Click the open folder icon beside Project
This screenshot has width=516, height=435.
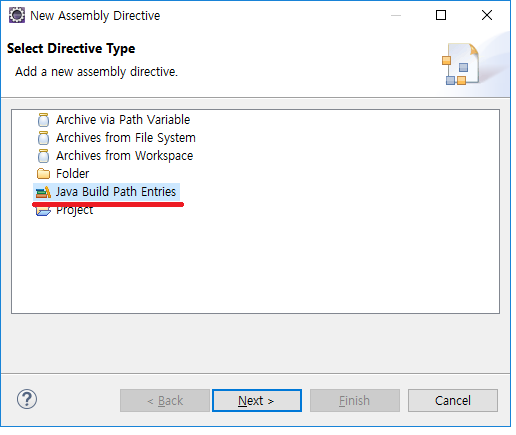[43, 211]
